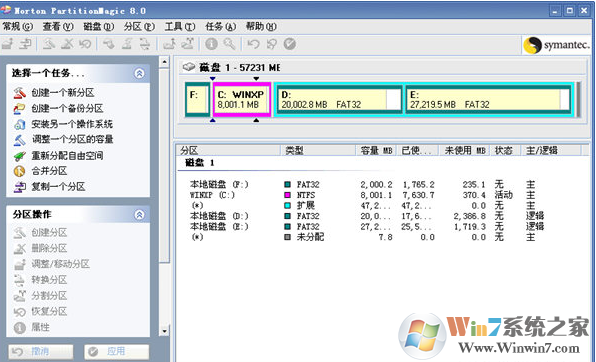The image size is (596, 362).
Task: Click the Symantec logo
Action: pyautogui.click(x=556, y=45)
